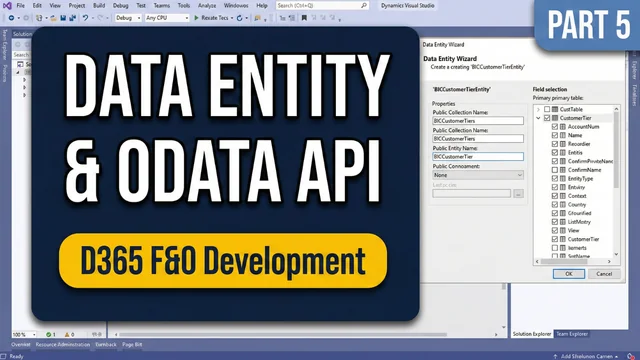Click the Ready status text
The width and height of the screenshot is (640, 360).
(16, 356)
